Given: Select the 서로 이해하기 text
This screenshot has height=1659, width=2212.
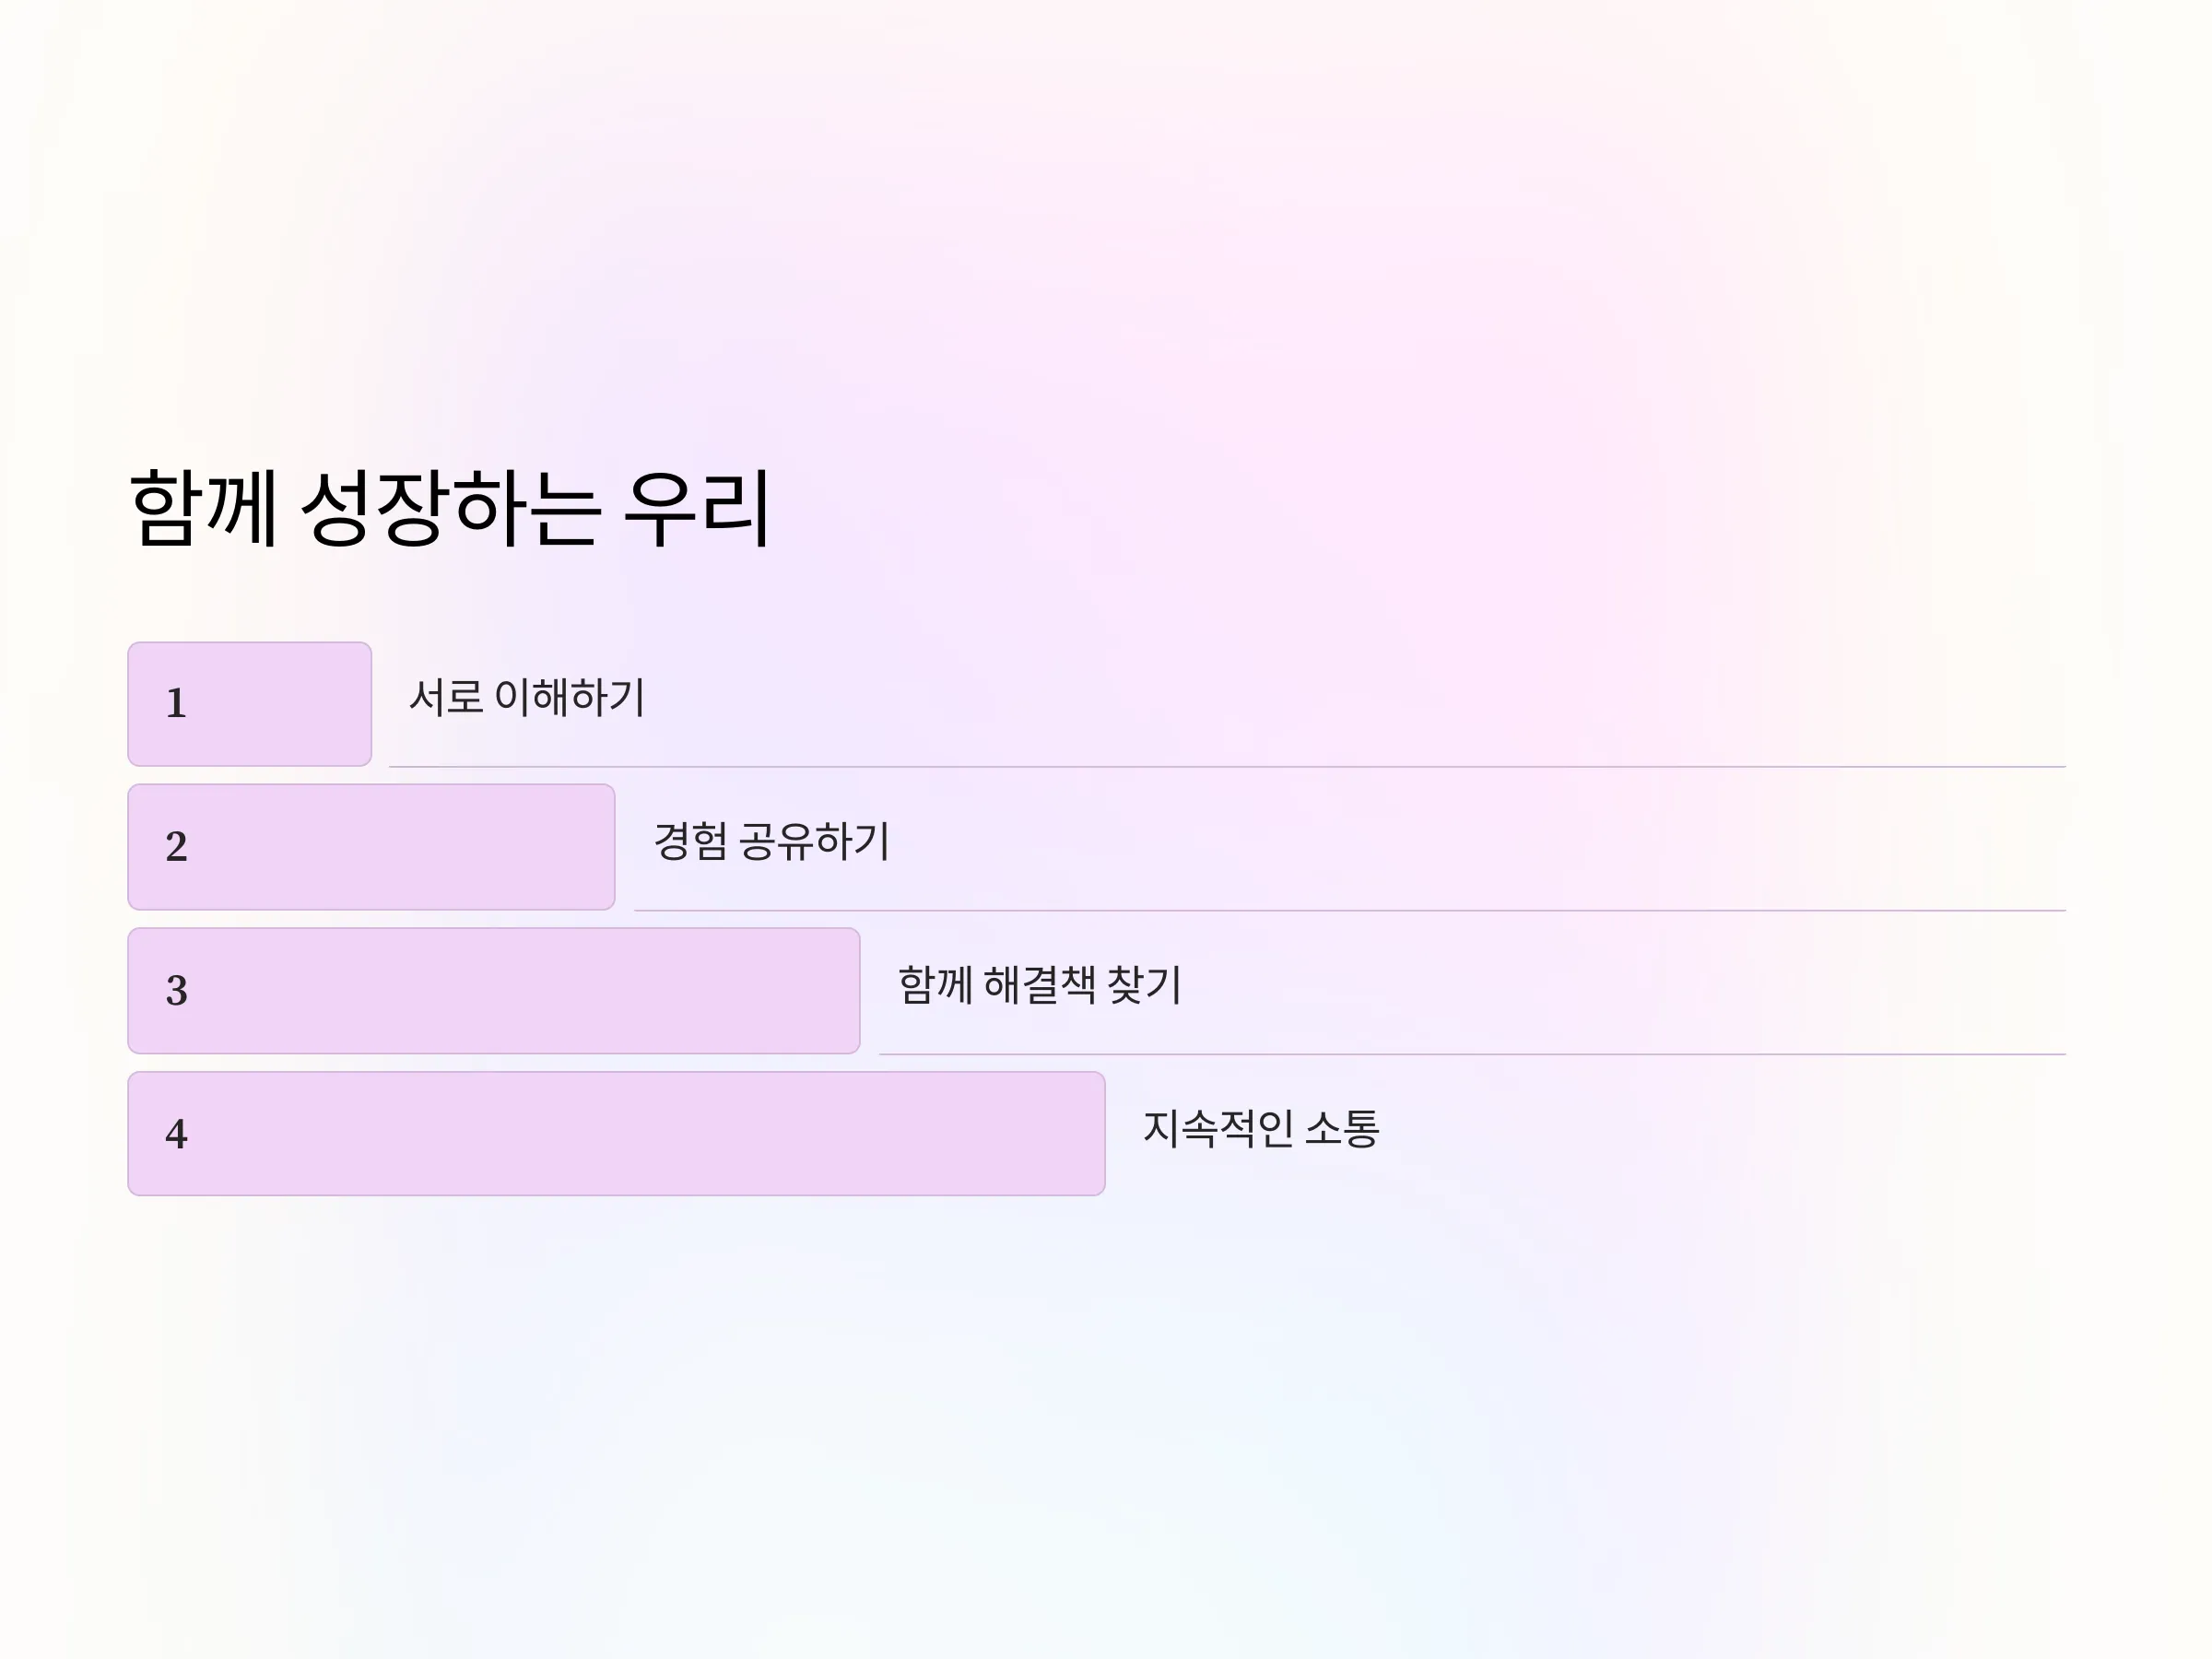Looking at the screenshot, I should tap(527, 697).
